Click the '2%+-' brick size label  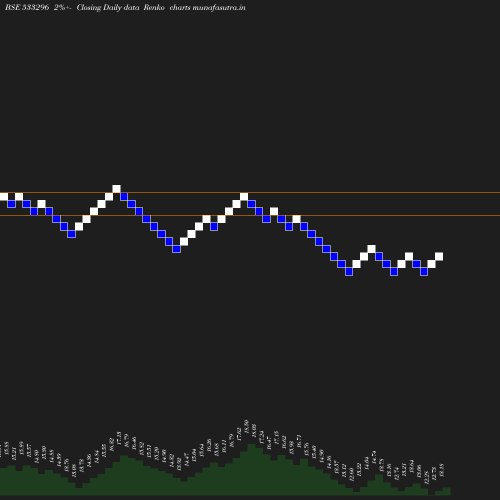(x=62, y=7)
